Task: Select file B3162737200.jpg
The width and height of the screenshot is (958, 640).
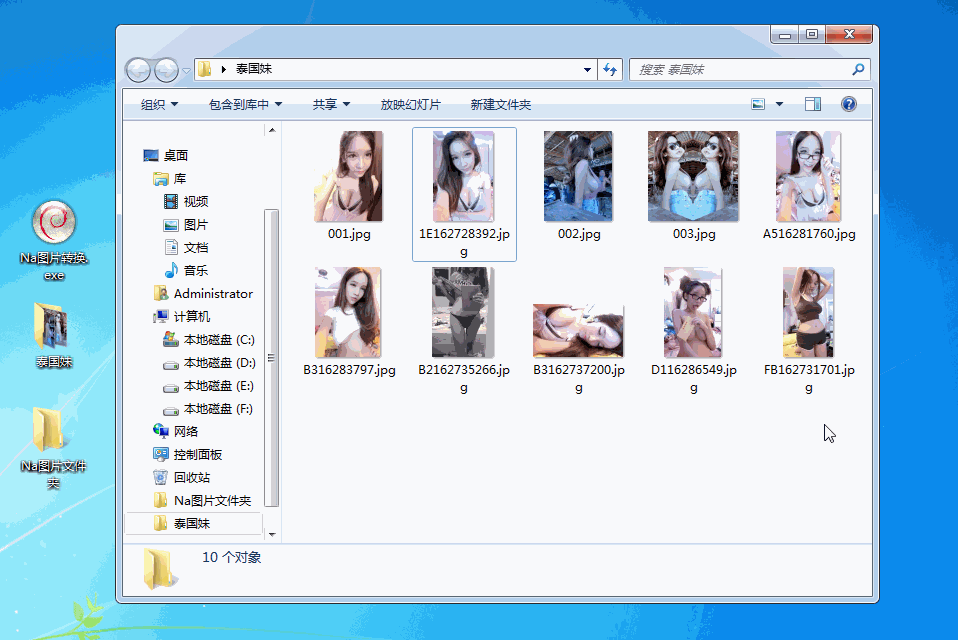Action: [579, 348]
